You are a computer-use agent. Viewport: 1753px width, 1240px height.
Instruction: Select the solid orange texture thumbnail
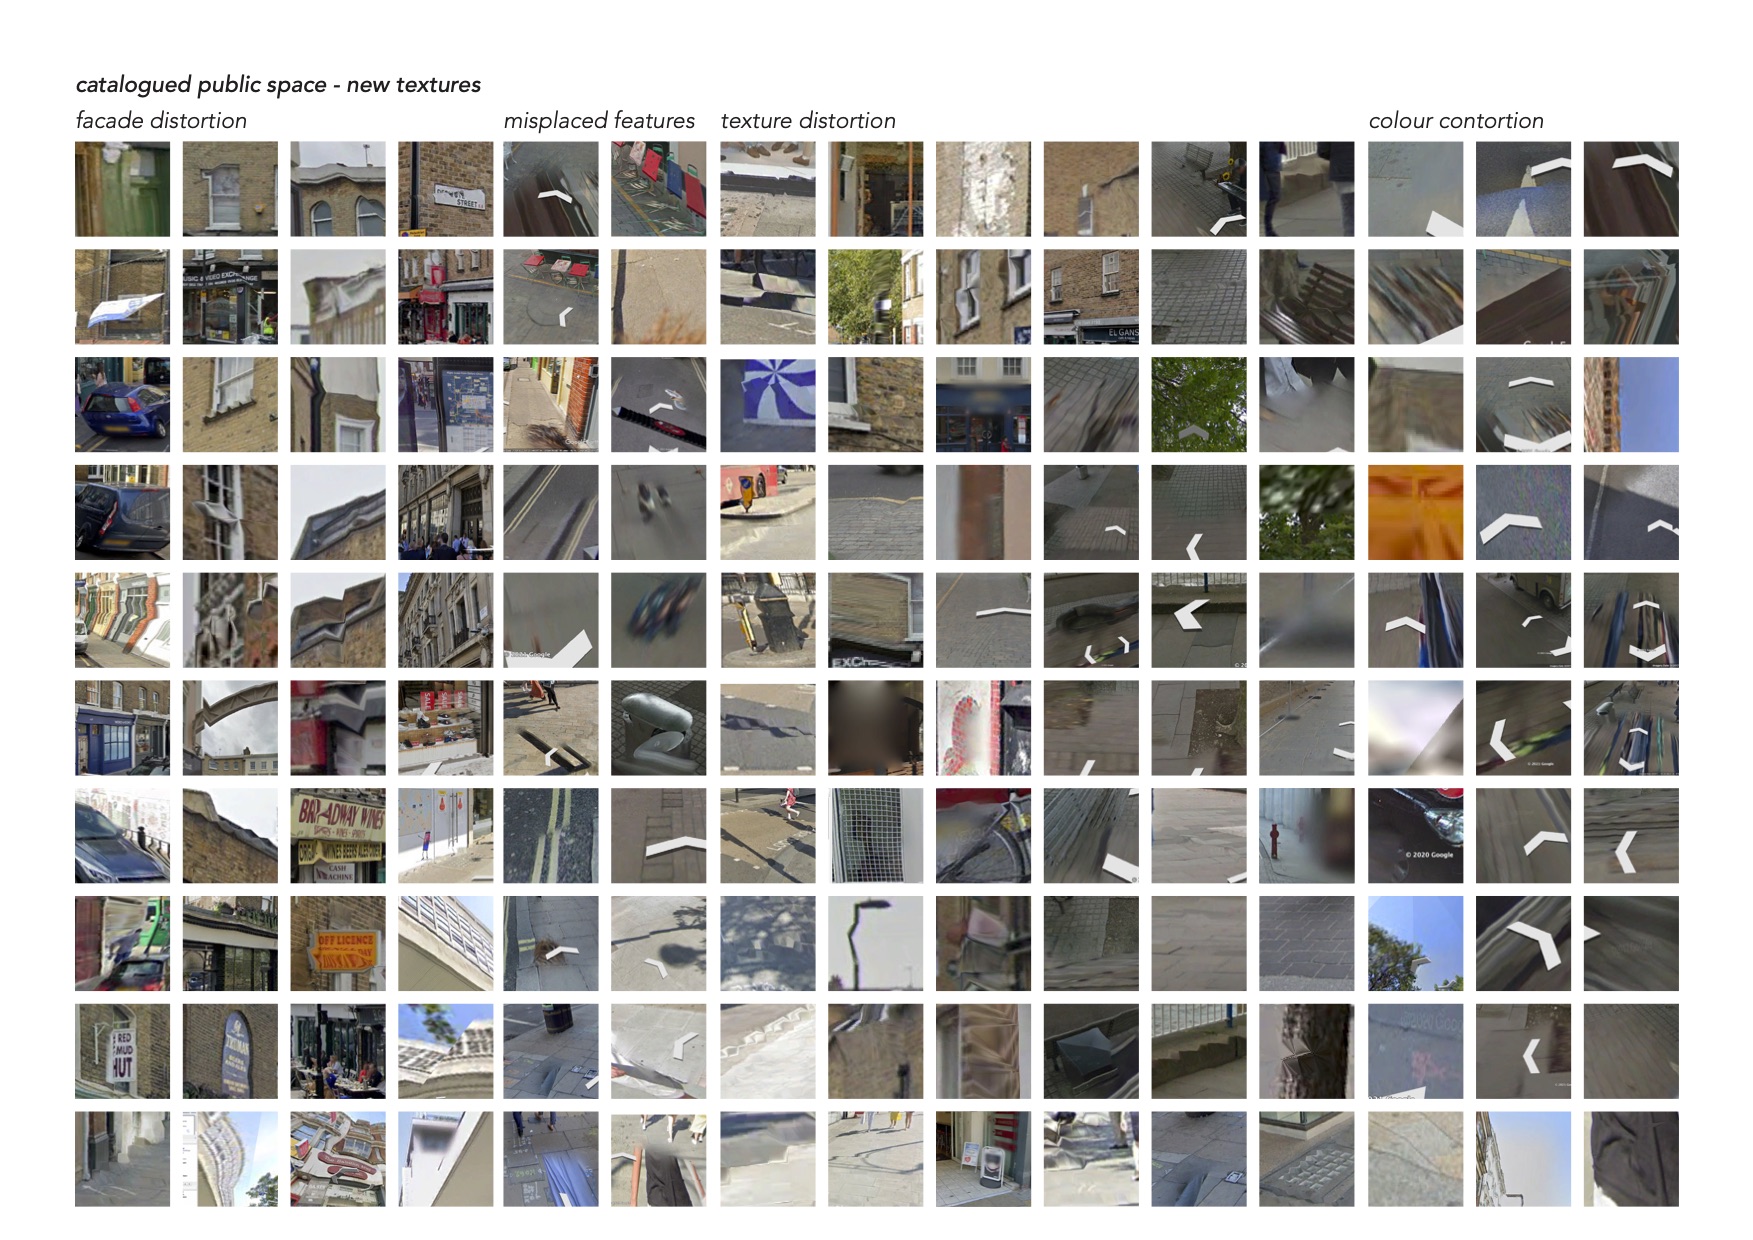click(x=1415, y=512)
